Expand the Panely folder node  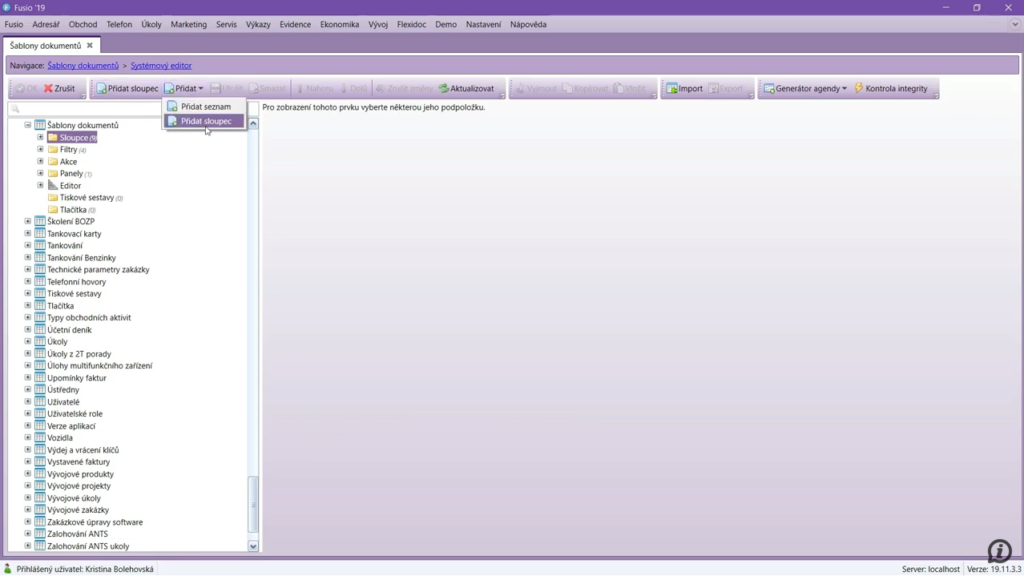[40, 174]
